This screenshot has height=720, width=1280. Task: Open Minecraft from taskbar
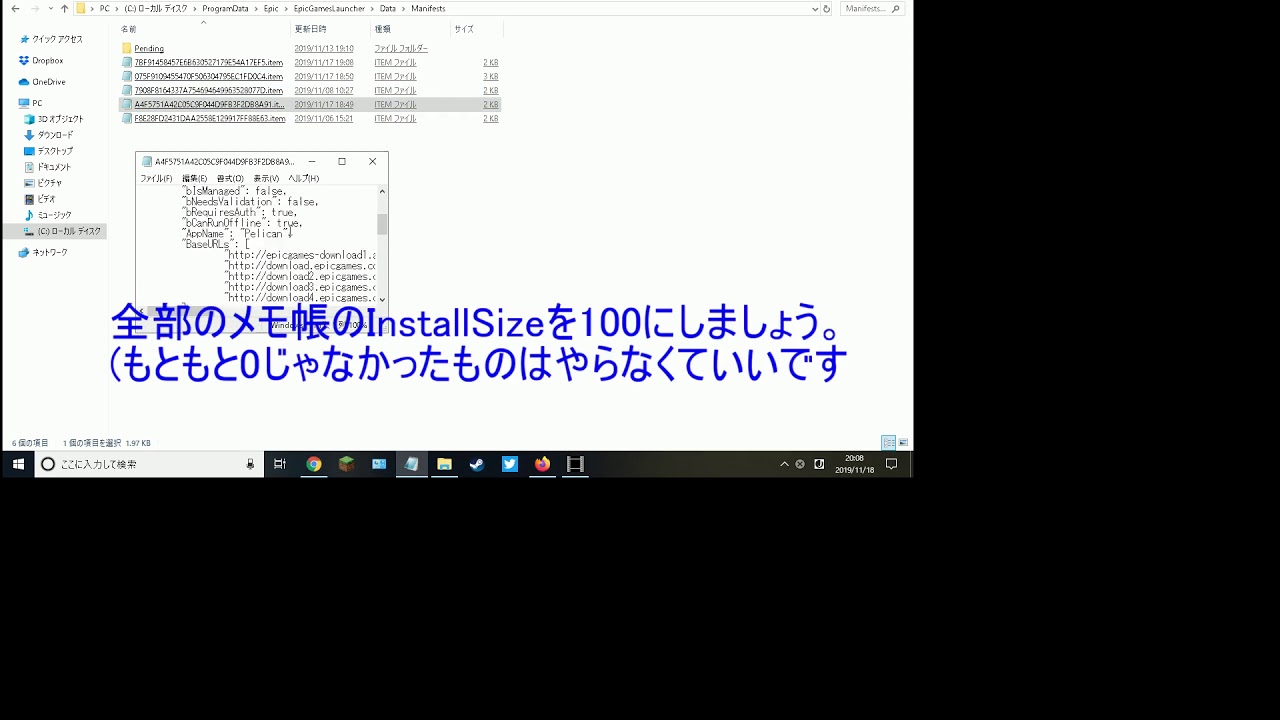click(346, 464)
